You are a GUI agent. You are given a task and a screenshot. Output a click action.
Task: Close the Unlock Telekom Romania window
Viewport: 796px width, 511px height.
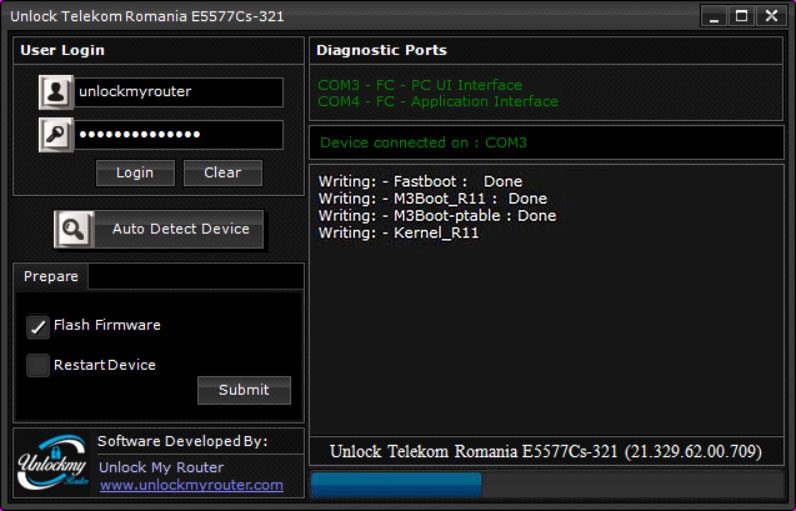click(771, 16)
